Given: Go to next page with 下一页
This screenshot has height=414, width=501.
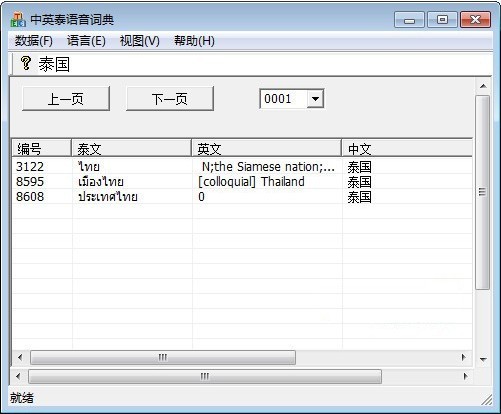Looking at the screenshot, I should pos(170,99).
